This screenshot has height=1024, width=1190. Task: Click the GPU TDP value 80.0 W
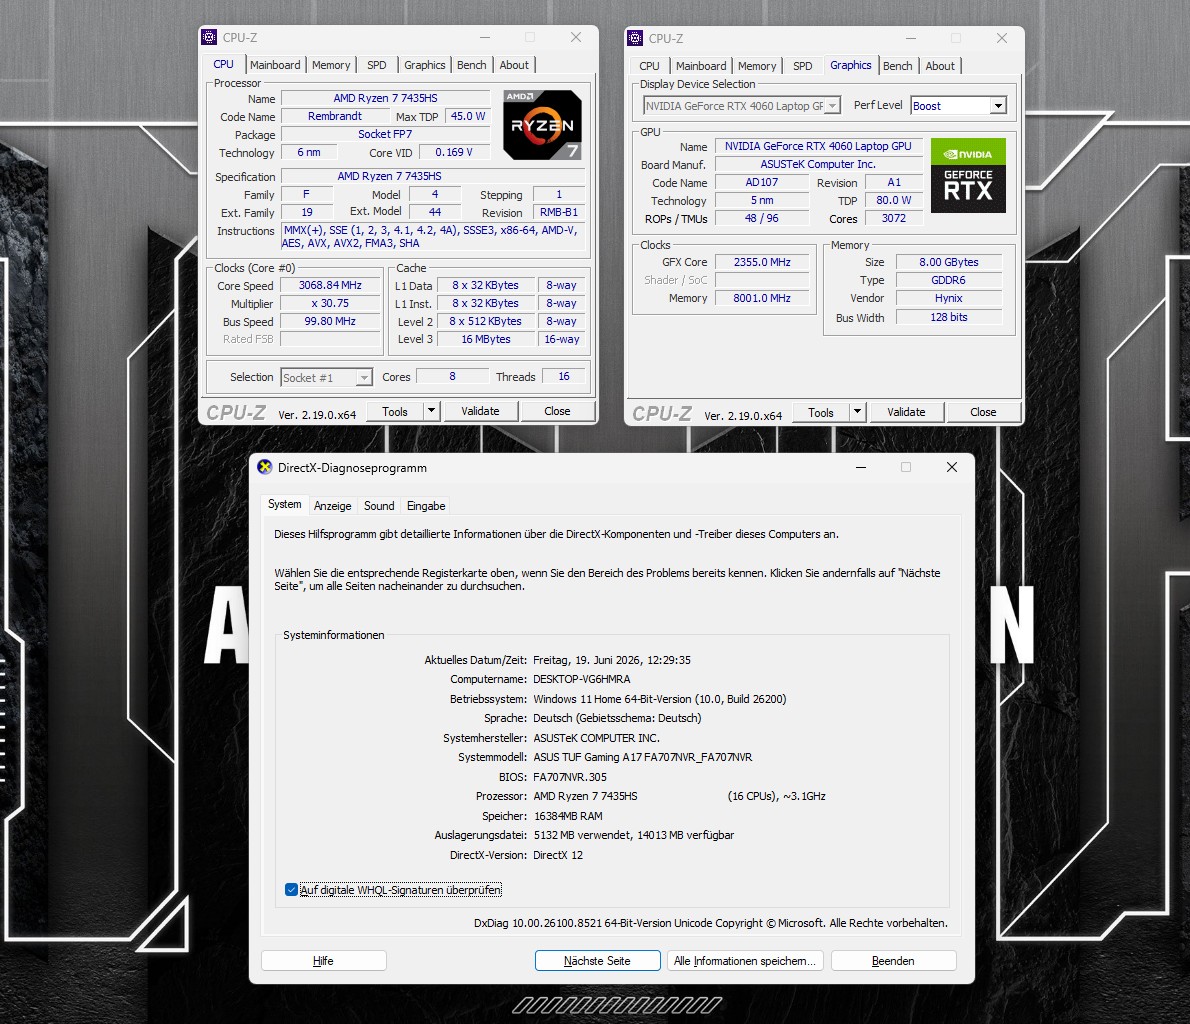(893, 200)
